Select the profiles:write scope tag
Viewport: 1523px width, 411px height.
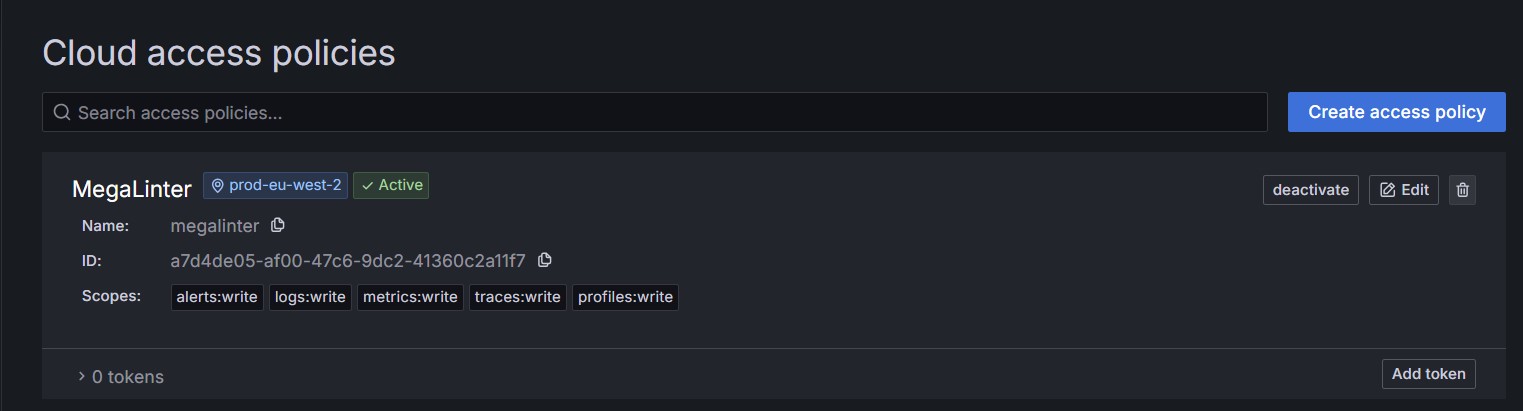pyautogui.click(x=625, y=297)
